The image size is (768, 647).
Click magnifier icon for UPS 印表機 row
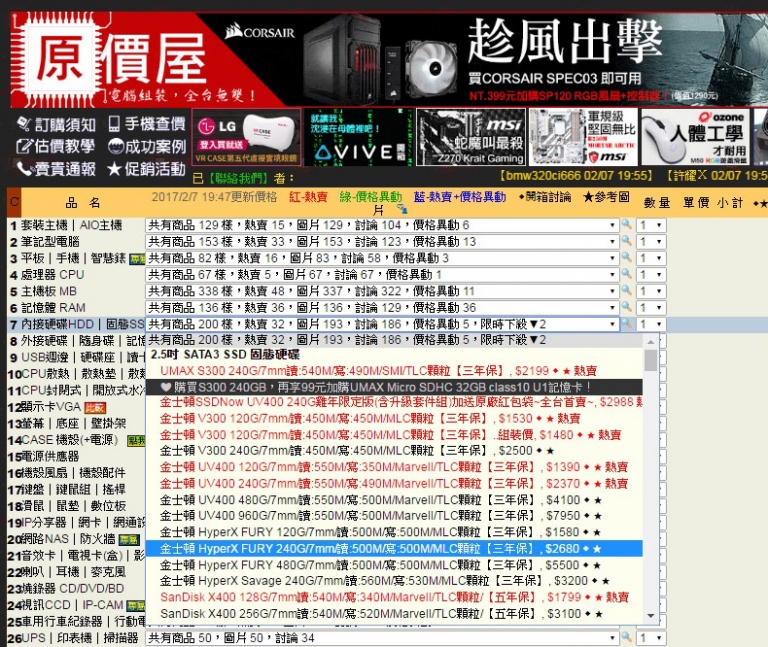click(626, 638)
